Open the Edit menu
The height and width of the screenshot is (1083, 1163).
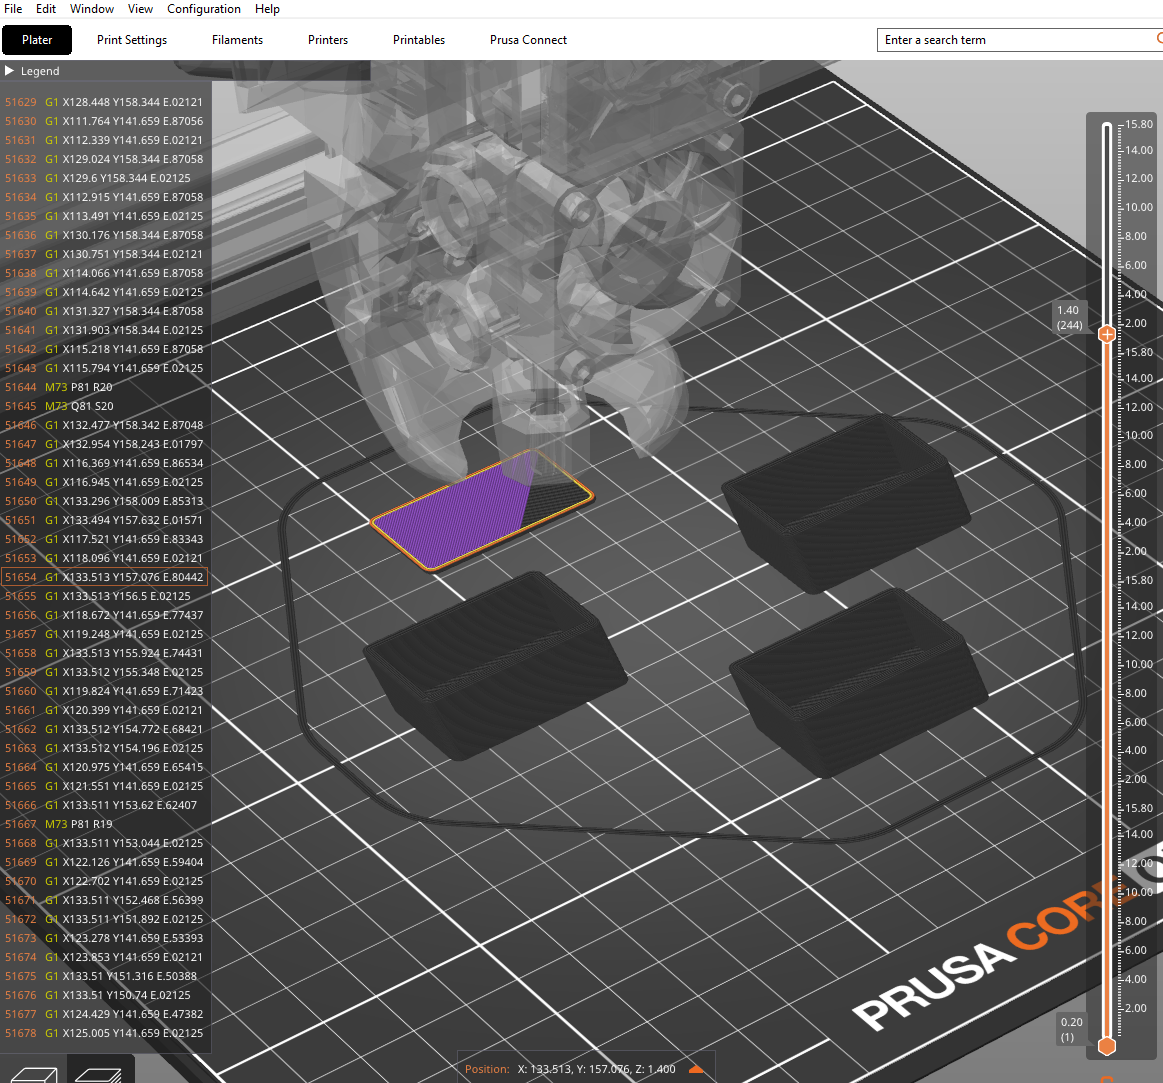tap(46, 9)
